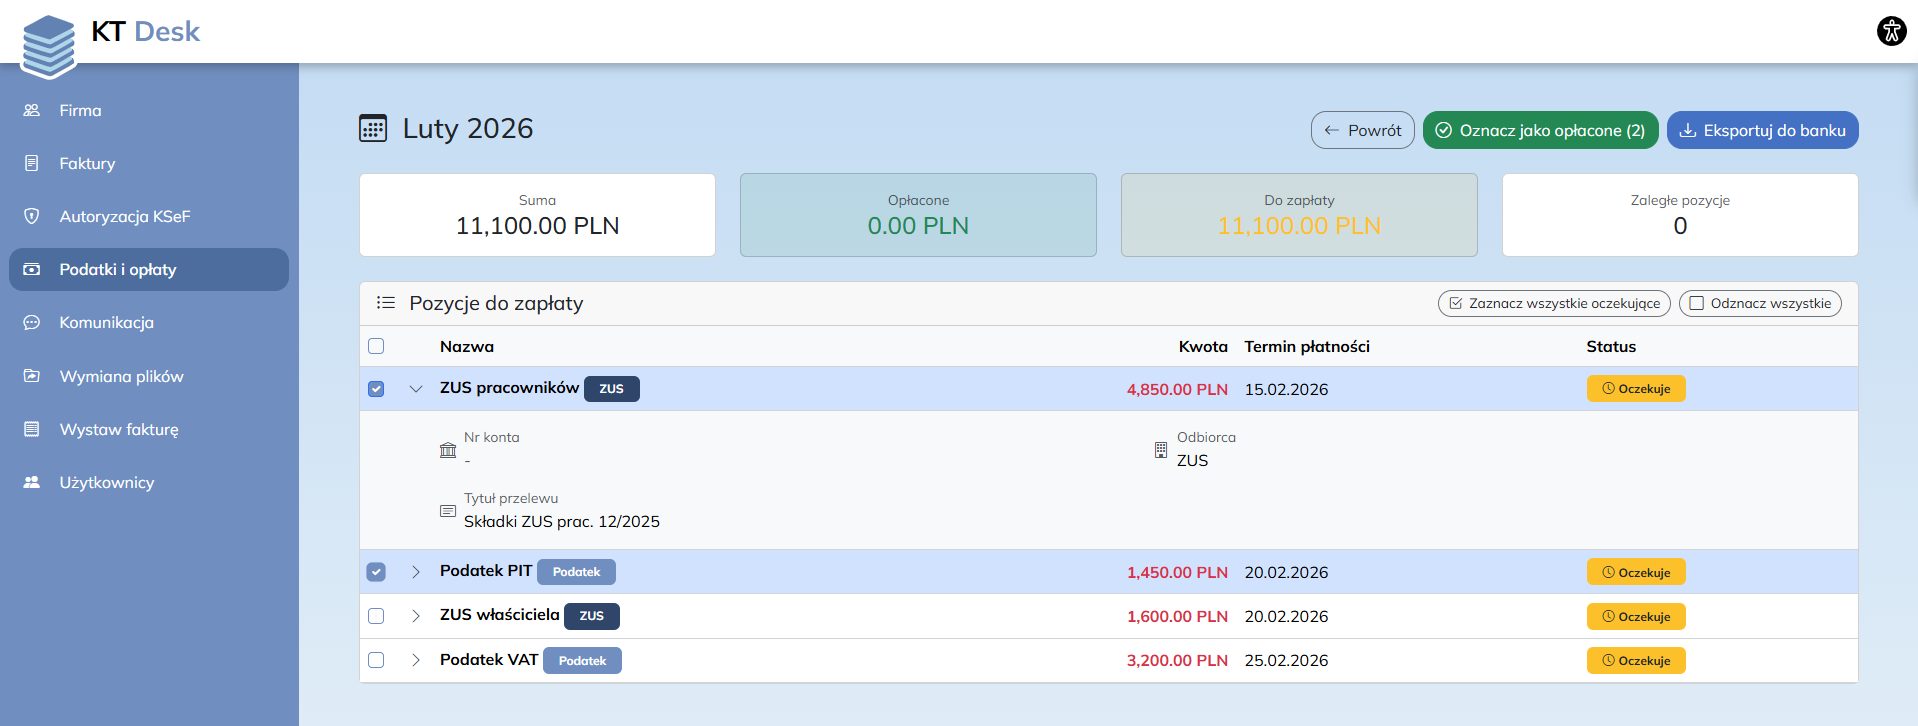
Task: Expand the Podatek PIT row details
Action: coord(416,572)
